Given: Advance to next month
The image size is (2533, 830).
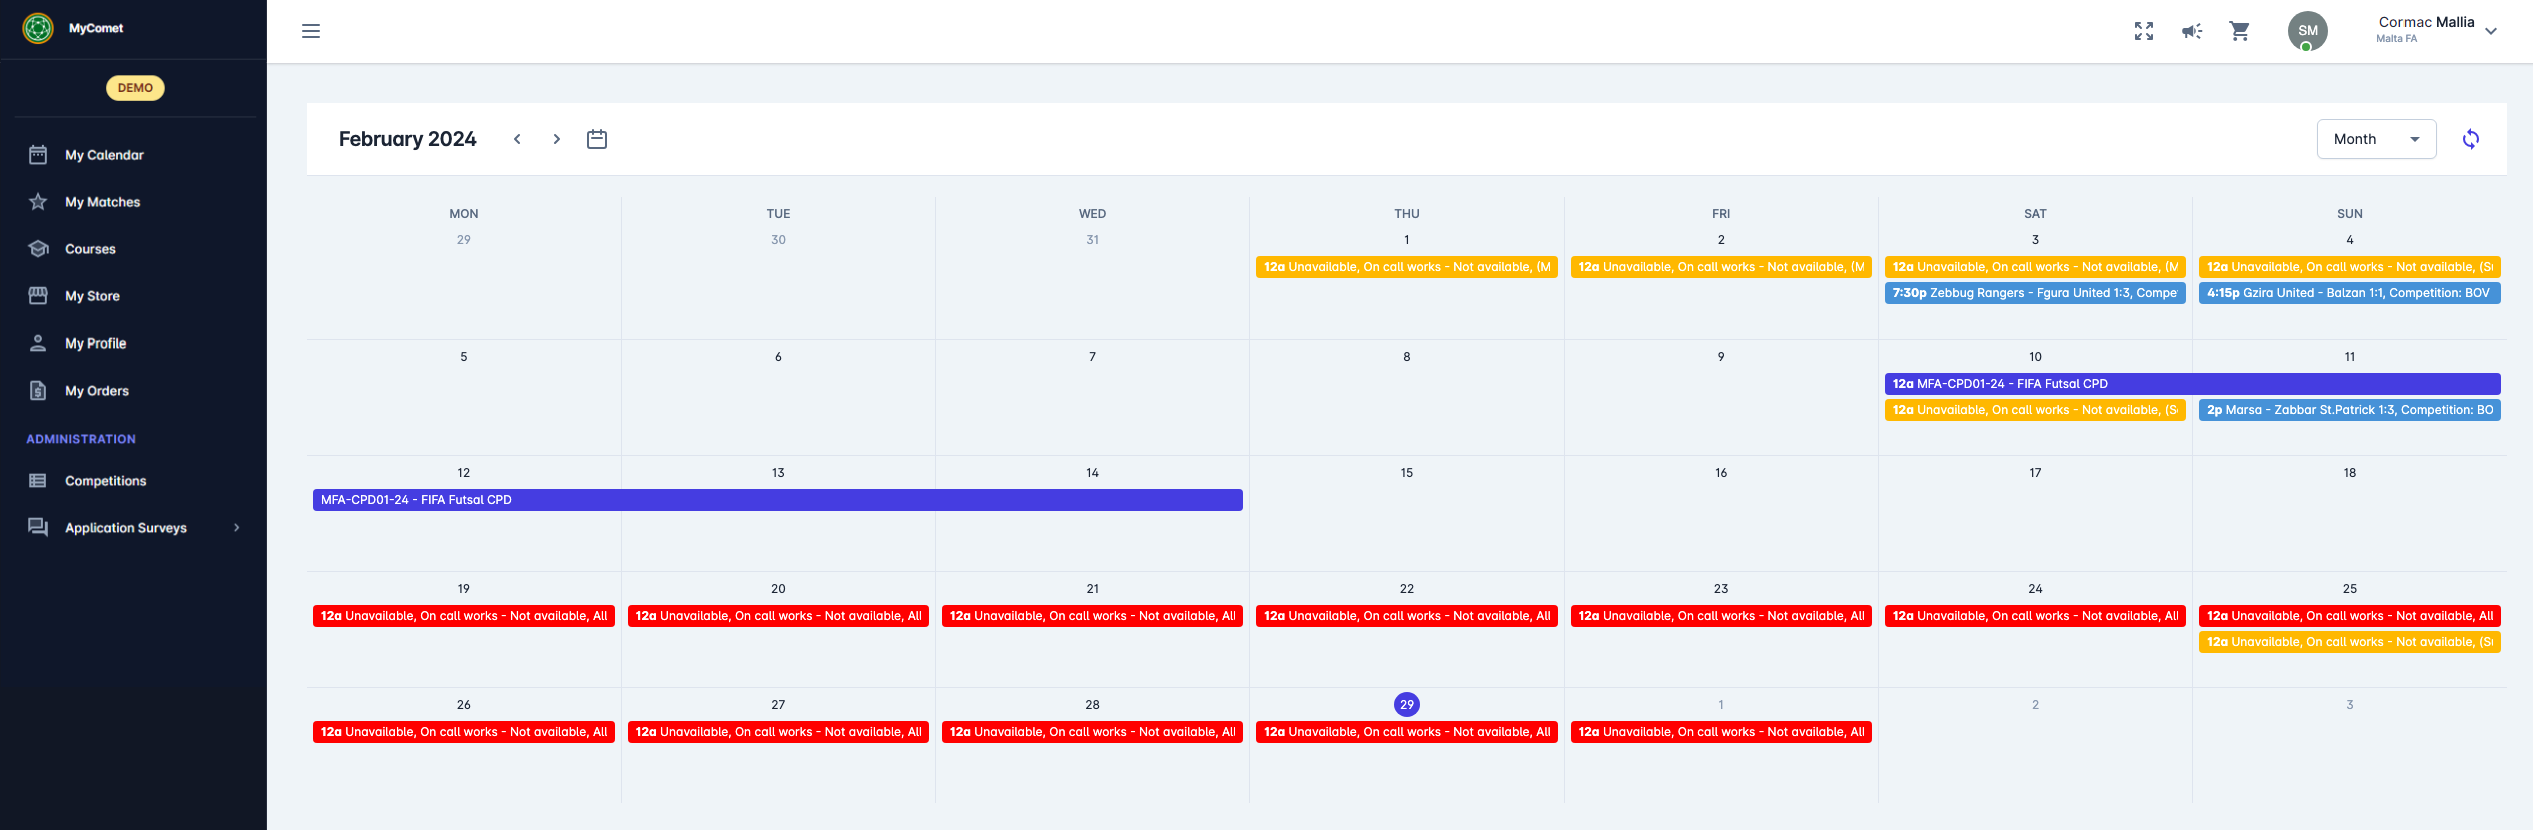Looking at the screenshot, I should (x=557, y=139).
